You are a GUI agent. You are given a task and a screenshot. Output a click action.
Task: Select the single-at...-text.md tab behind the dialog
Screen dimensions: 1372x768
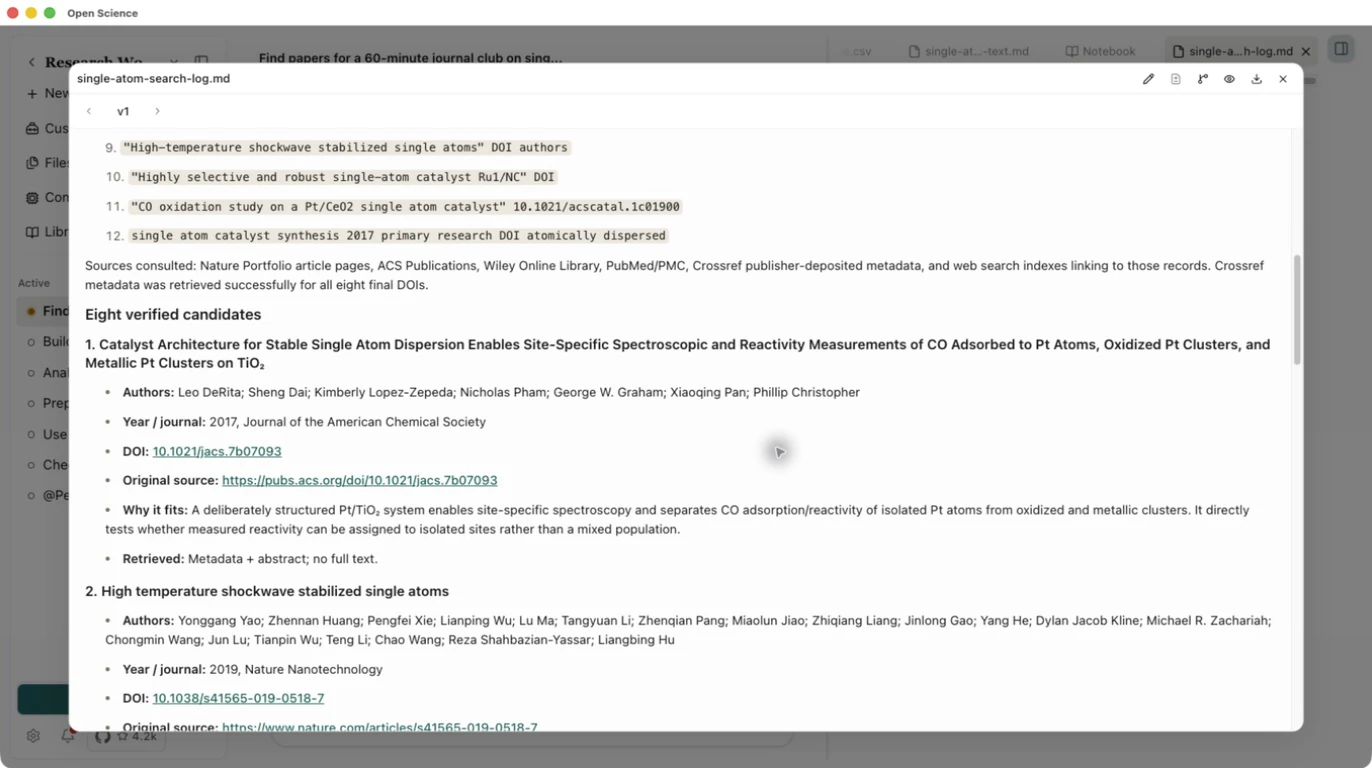pyautogui.click(x=969, y=51)
